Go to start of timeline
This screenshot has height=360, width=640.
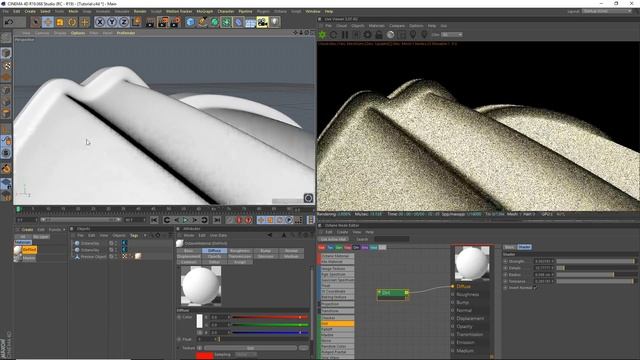(x=154, y=220)
